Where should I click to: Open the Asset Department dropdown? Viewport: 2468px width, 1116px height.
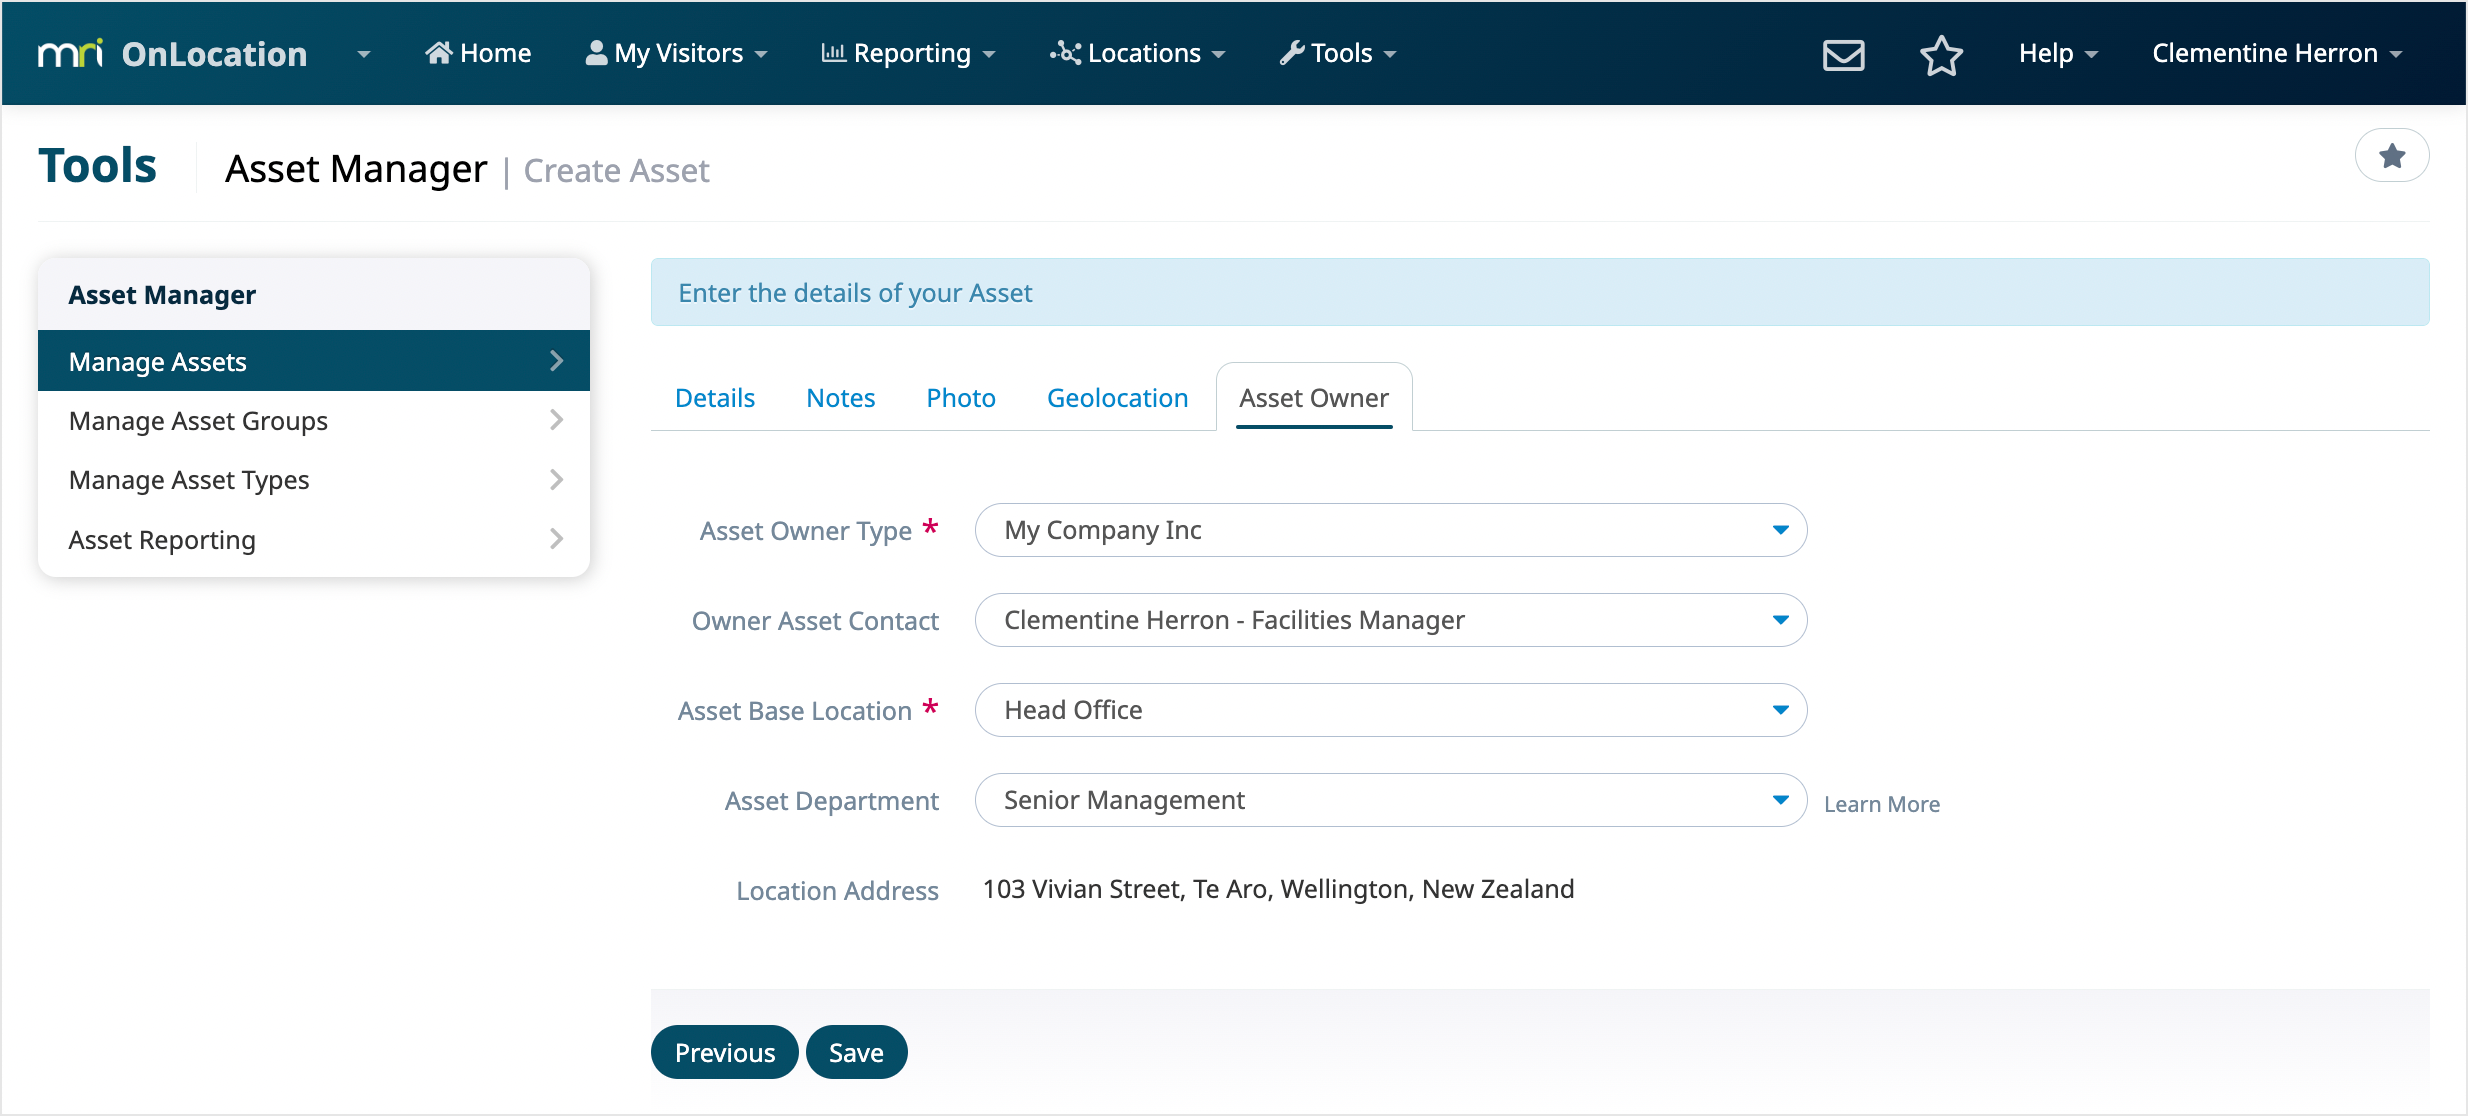pos(1391,800)
